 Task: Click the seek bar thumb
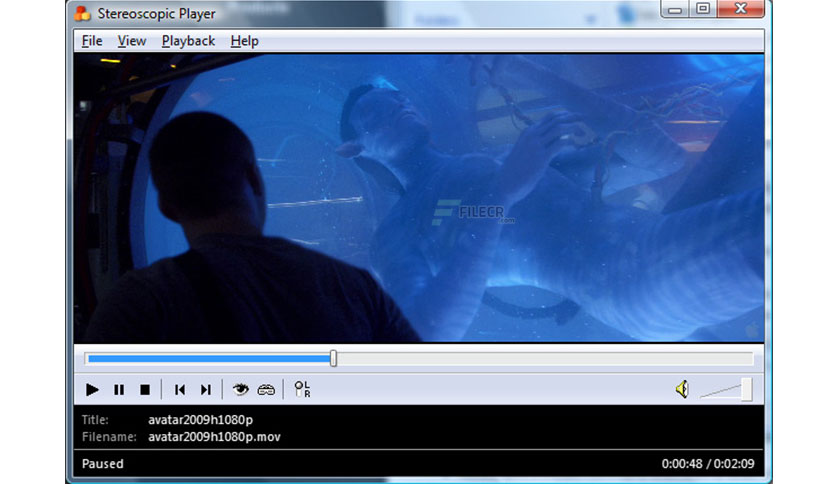pyautogui.click(x=333, y=358)
